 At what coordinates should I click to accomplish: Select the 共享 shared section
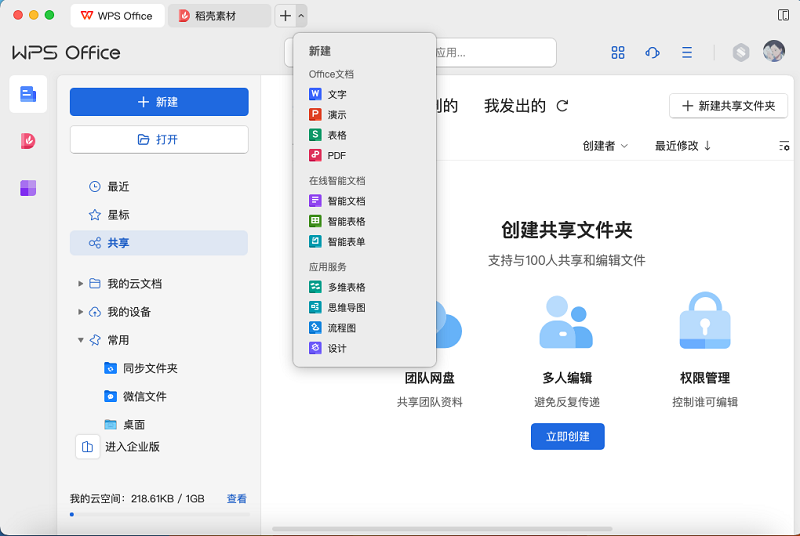pyautogui.click(x=159, y=243)
